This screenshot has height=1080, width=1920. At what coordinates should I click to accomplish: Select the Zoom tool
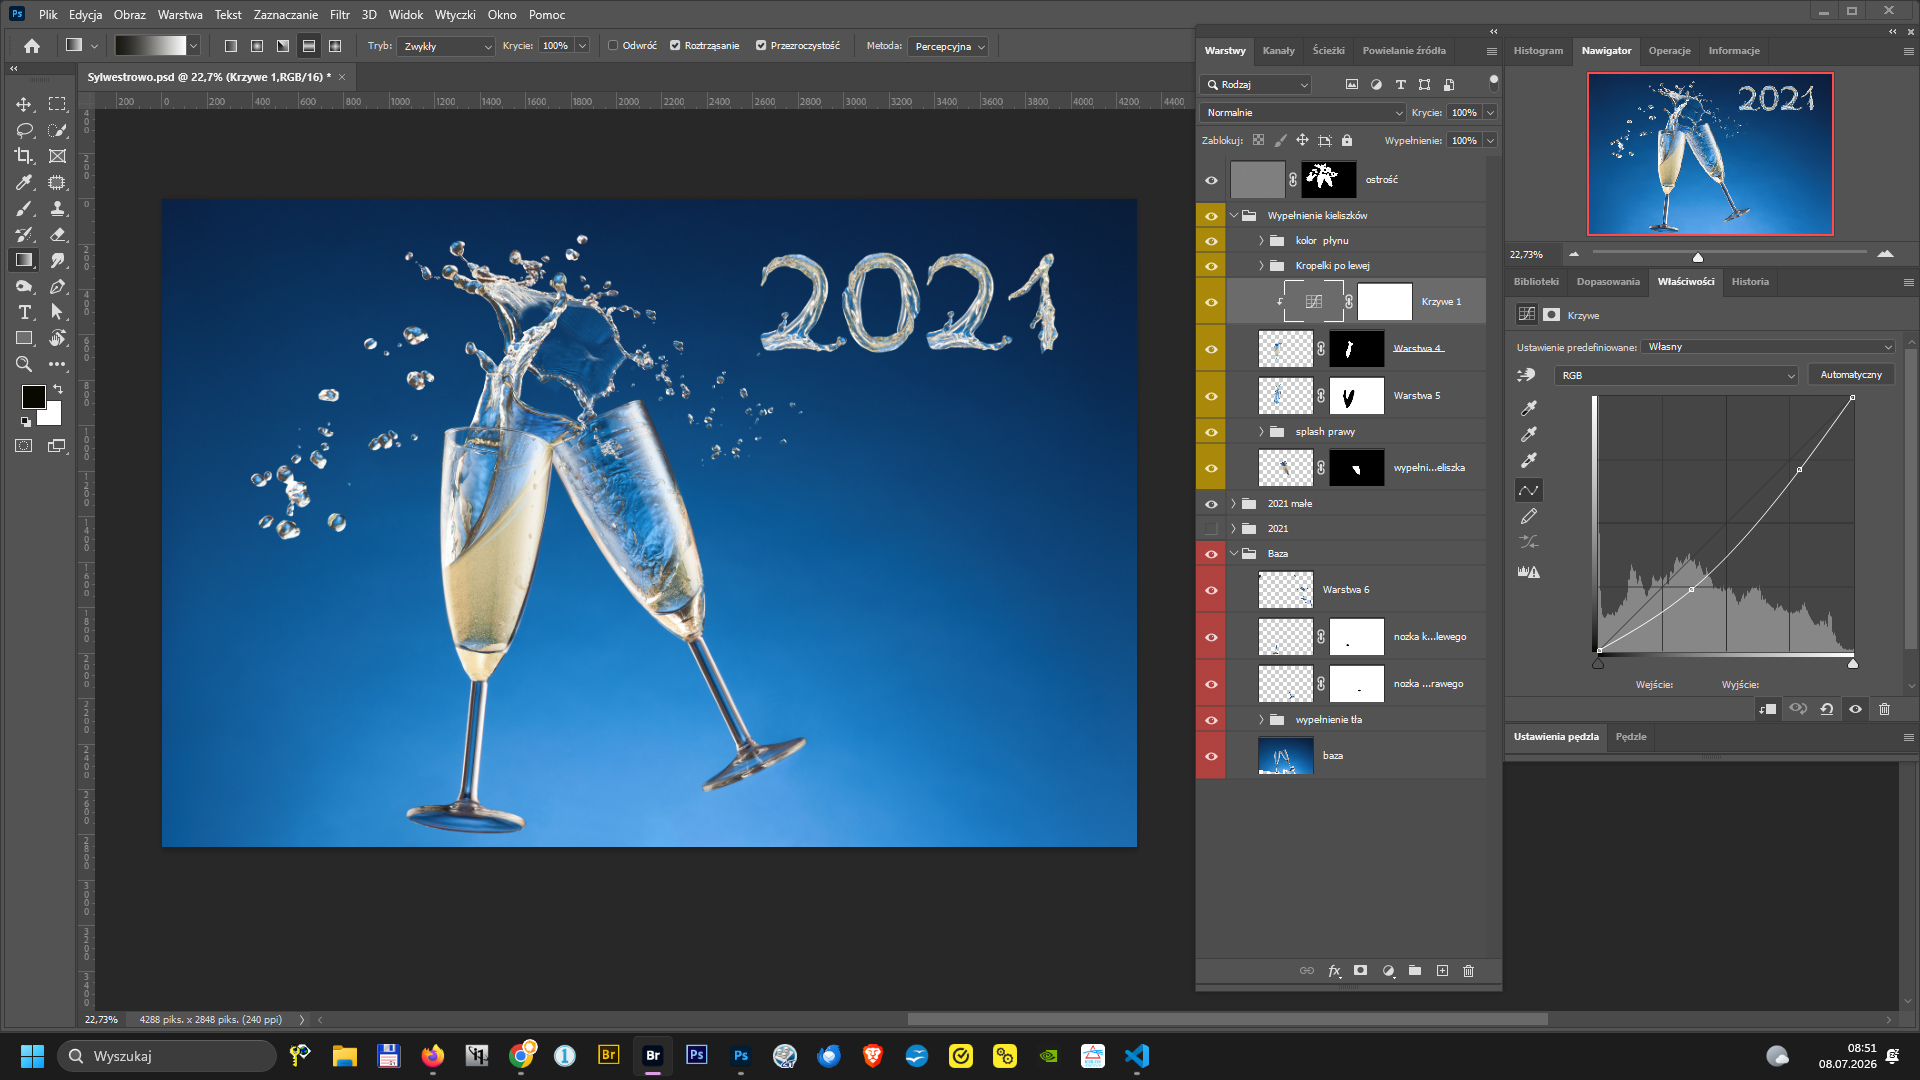(x=24, y=364)
